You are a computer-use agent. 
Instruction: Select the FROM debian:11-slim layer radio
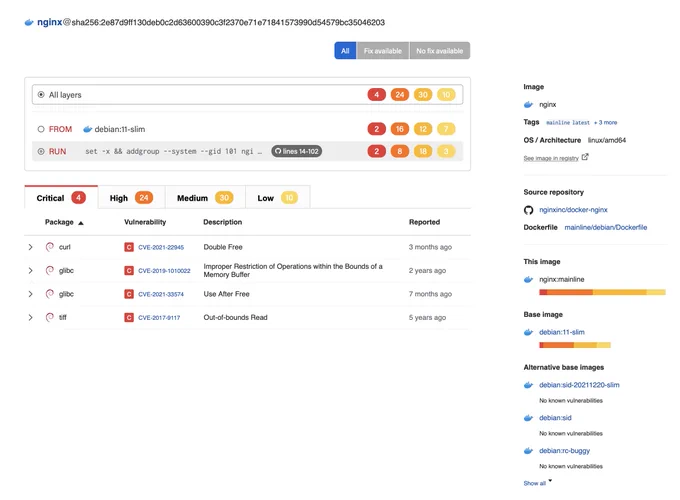41,129
